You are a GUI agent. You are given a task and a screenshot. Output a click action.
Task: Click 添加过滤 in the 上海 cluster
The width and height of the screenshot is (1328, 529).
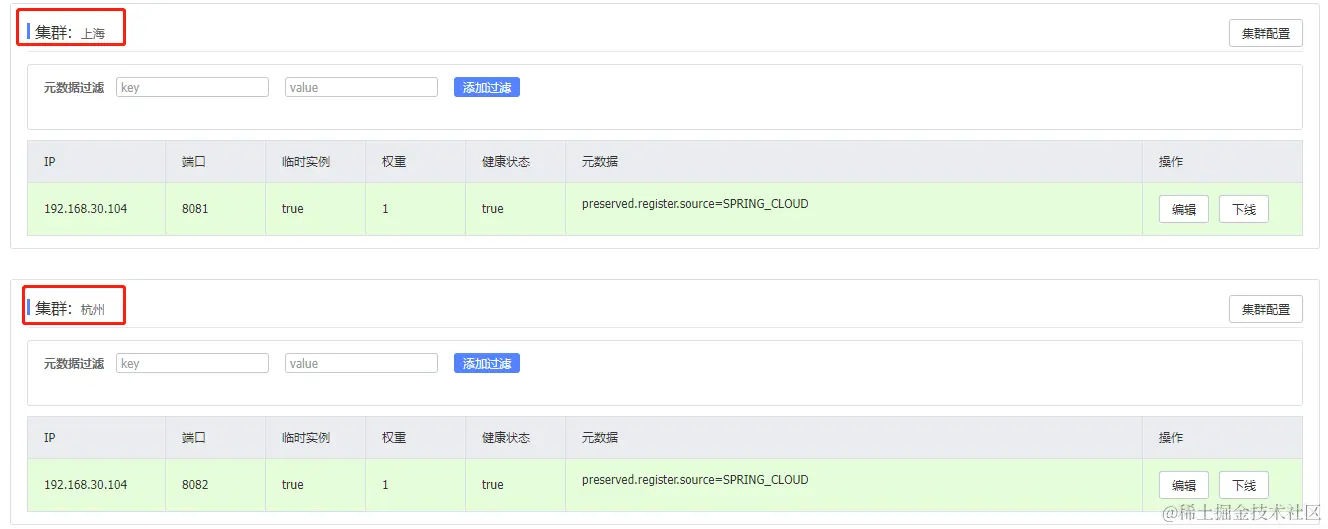tap(487, 87)
